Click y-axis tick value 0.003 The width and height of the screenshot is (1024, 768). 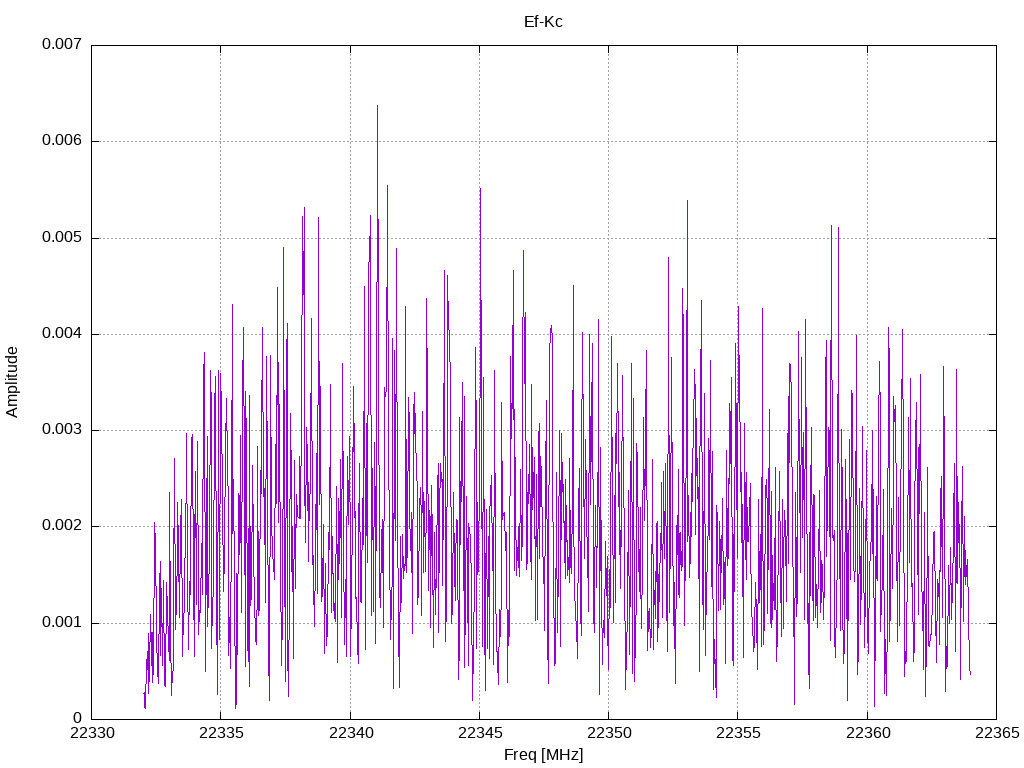[62, 430]
